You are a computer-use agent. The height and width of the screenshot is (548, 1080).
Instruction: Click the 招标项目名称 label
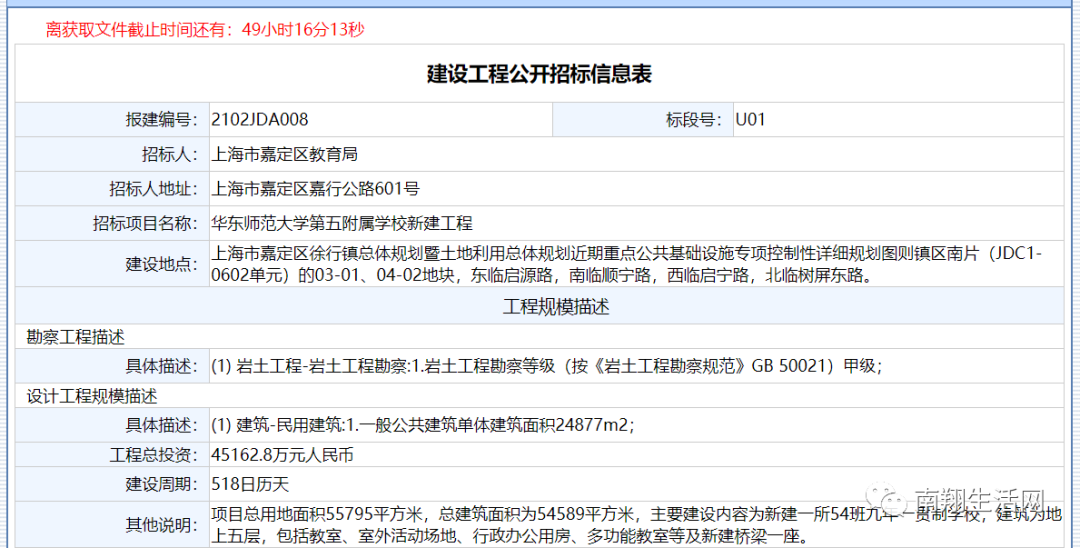146,223
